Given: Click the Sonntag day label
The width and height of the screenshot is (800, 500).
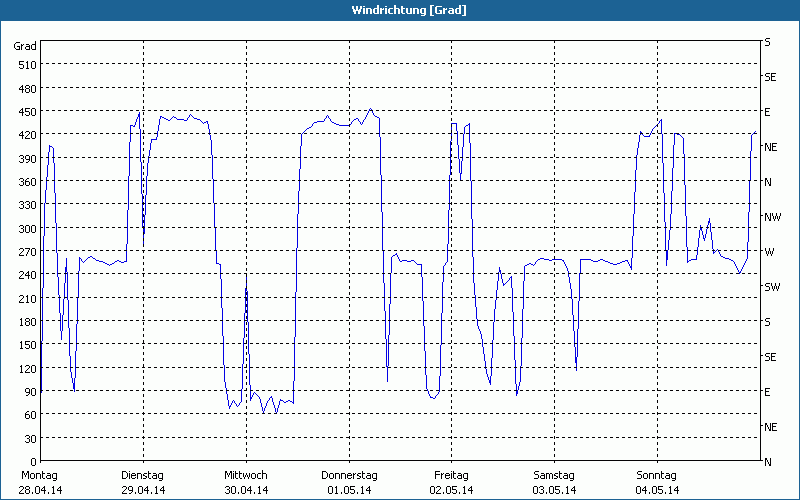Looking at the screenshot, I should tap(657, 475).
